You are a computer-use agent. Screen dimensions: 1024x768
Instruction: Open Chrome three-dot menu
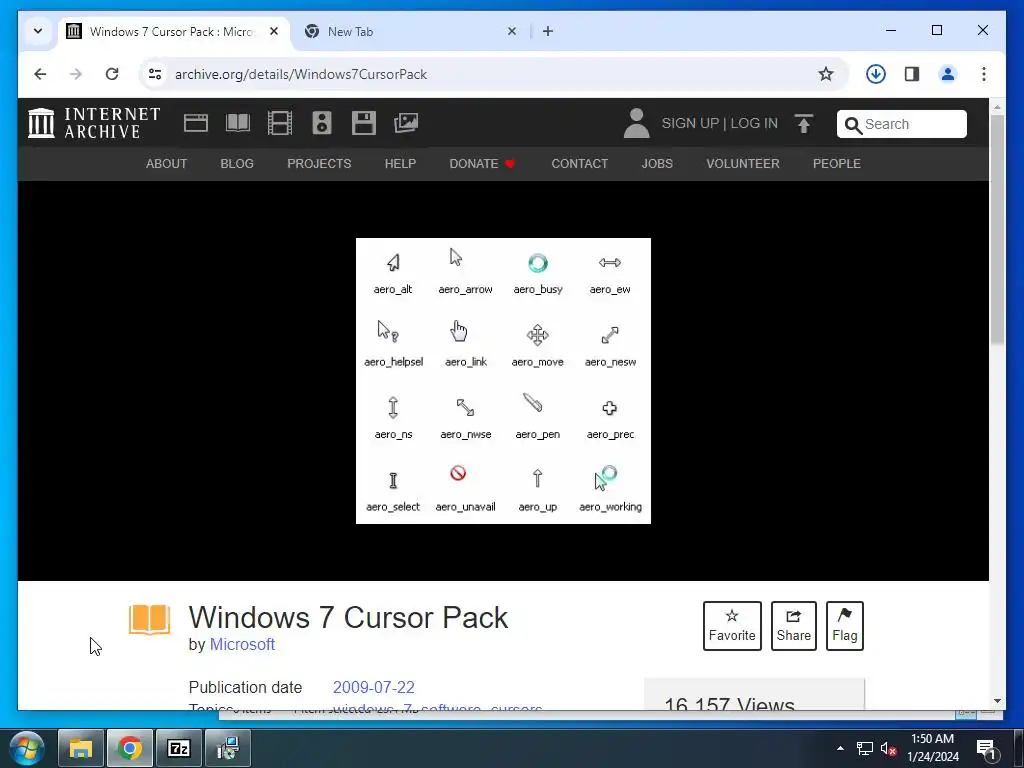984,74
